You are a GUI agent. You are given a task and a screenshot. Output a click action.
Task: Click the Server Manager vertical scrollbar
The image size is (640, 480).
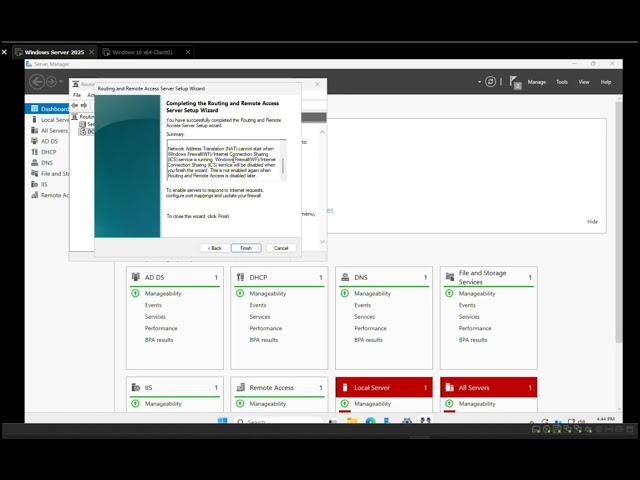pos(619,220)
